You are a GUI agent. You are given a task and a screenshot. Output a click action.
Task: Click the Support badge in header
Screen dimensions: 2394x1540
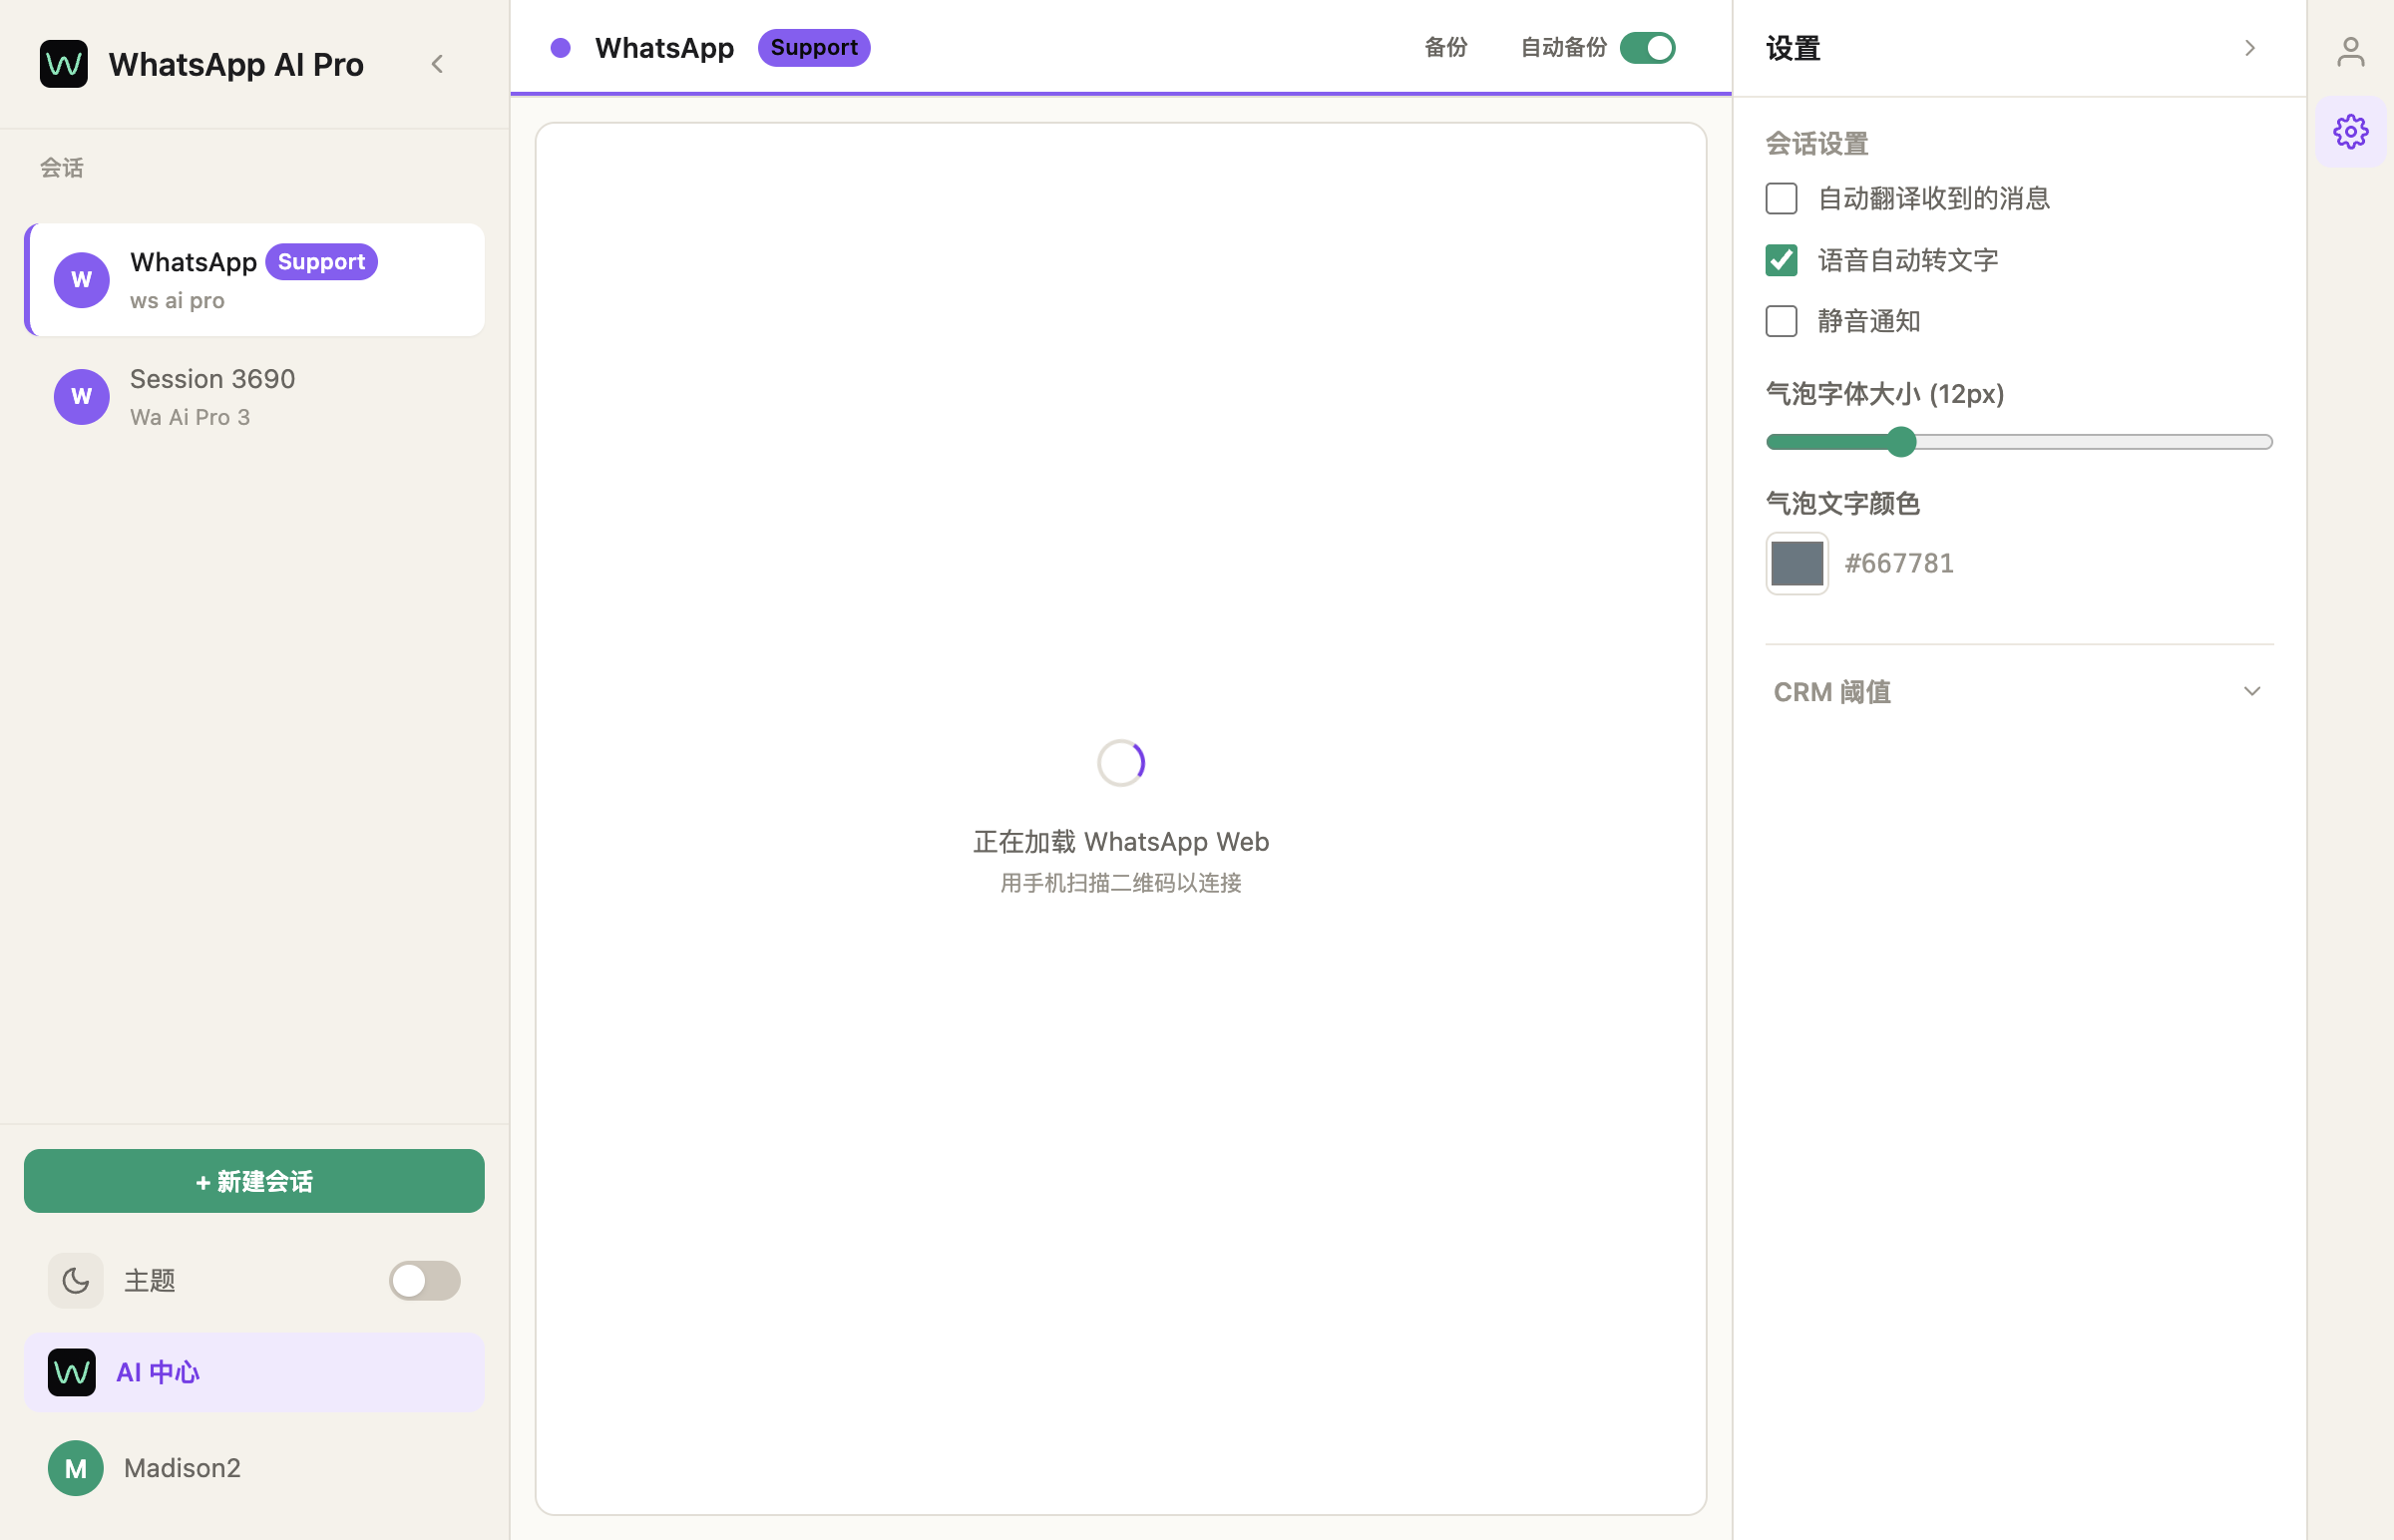tap(814, 48)
